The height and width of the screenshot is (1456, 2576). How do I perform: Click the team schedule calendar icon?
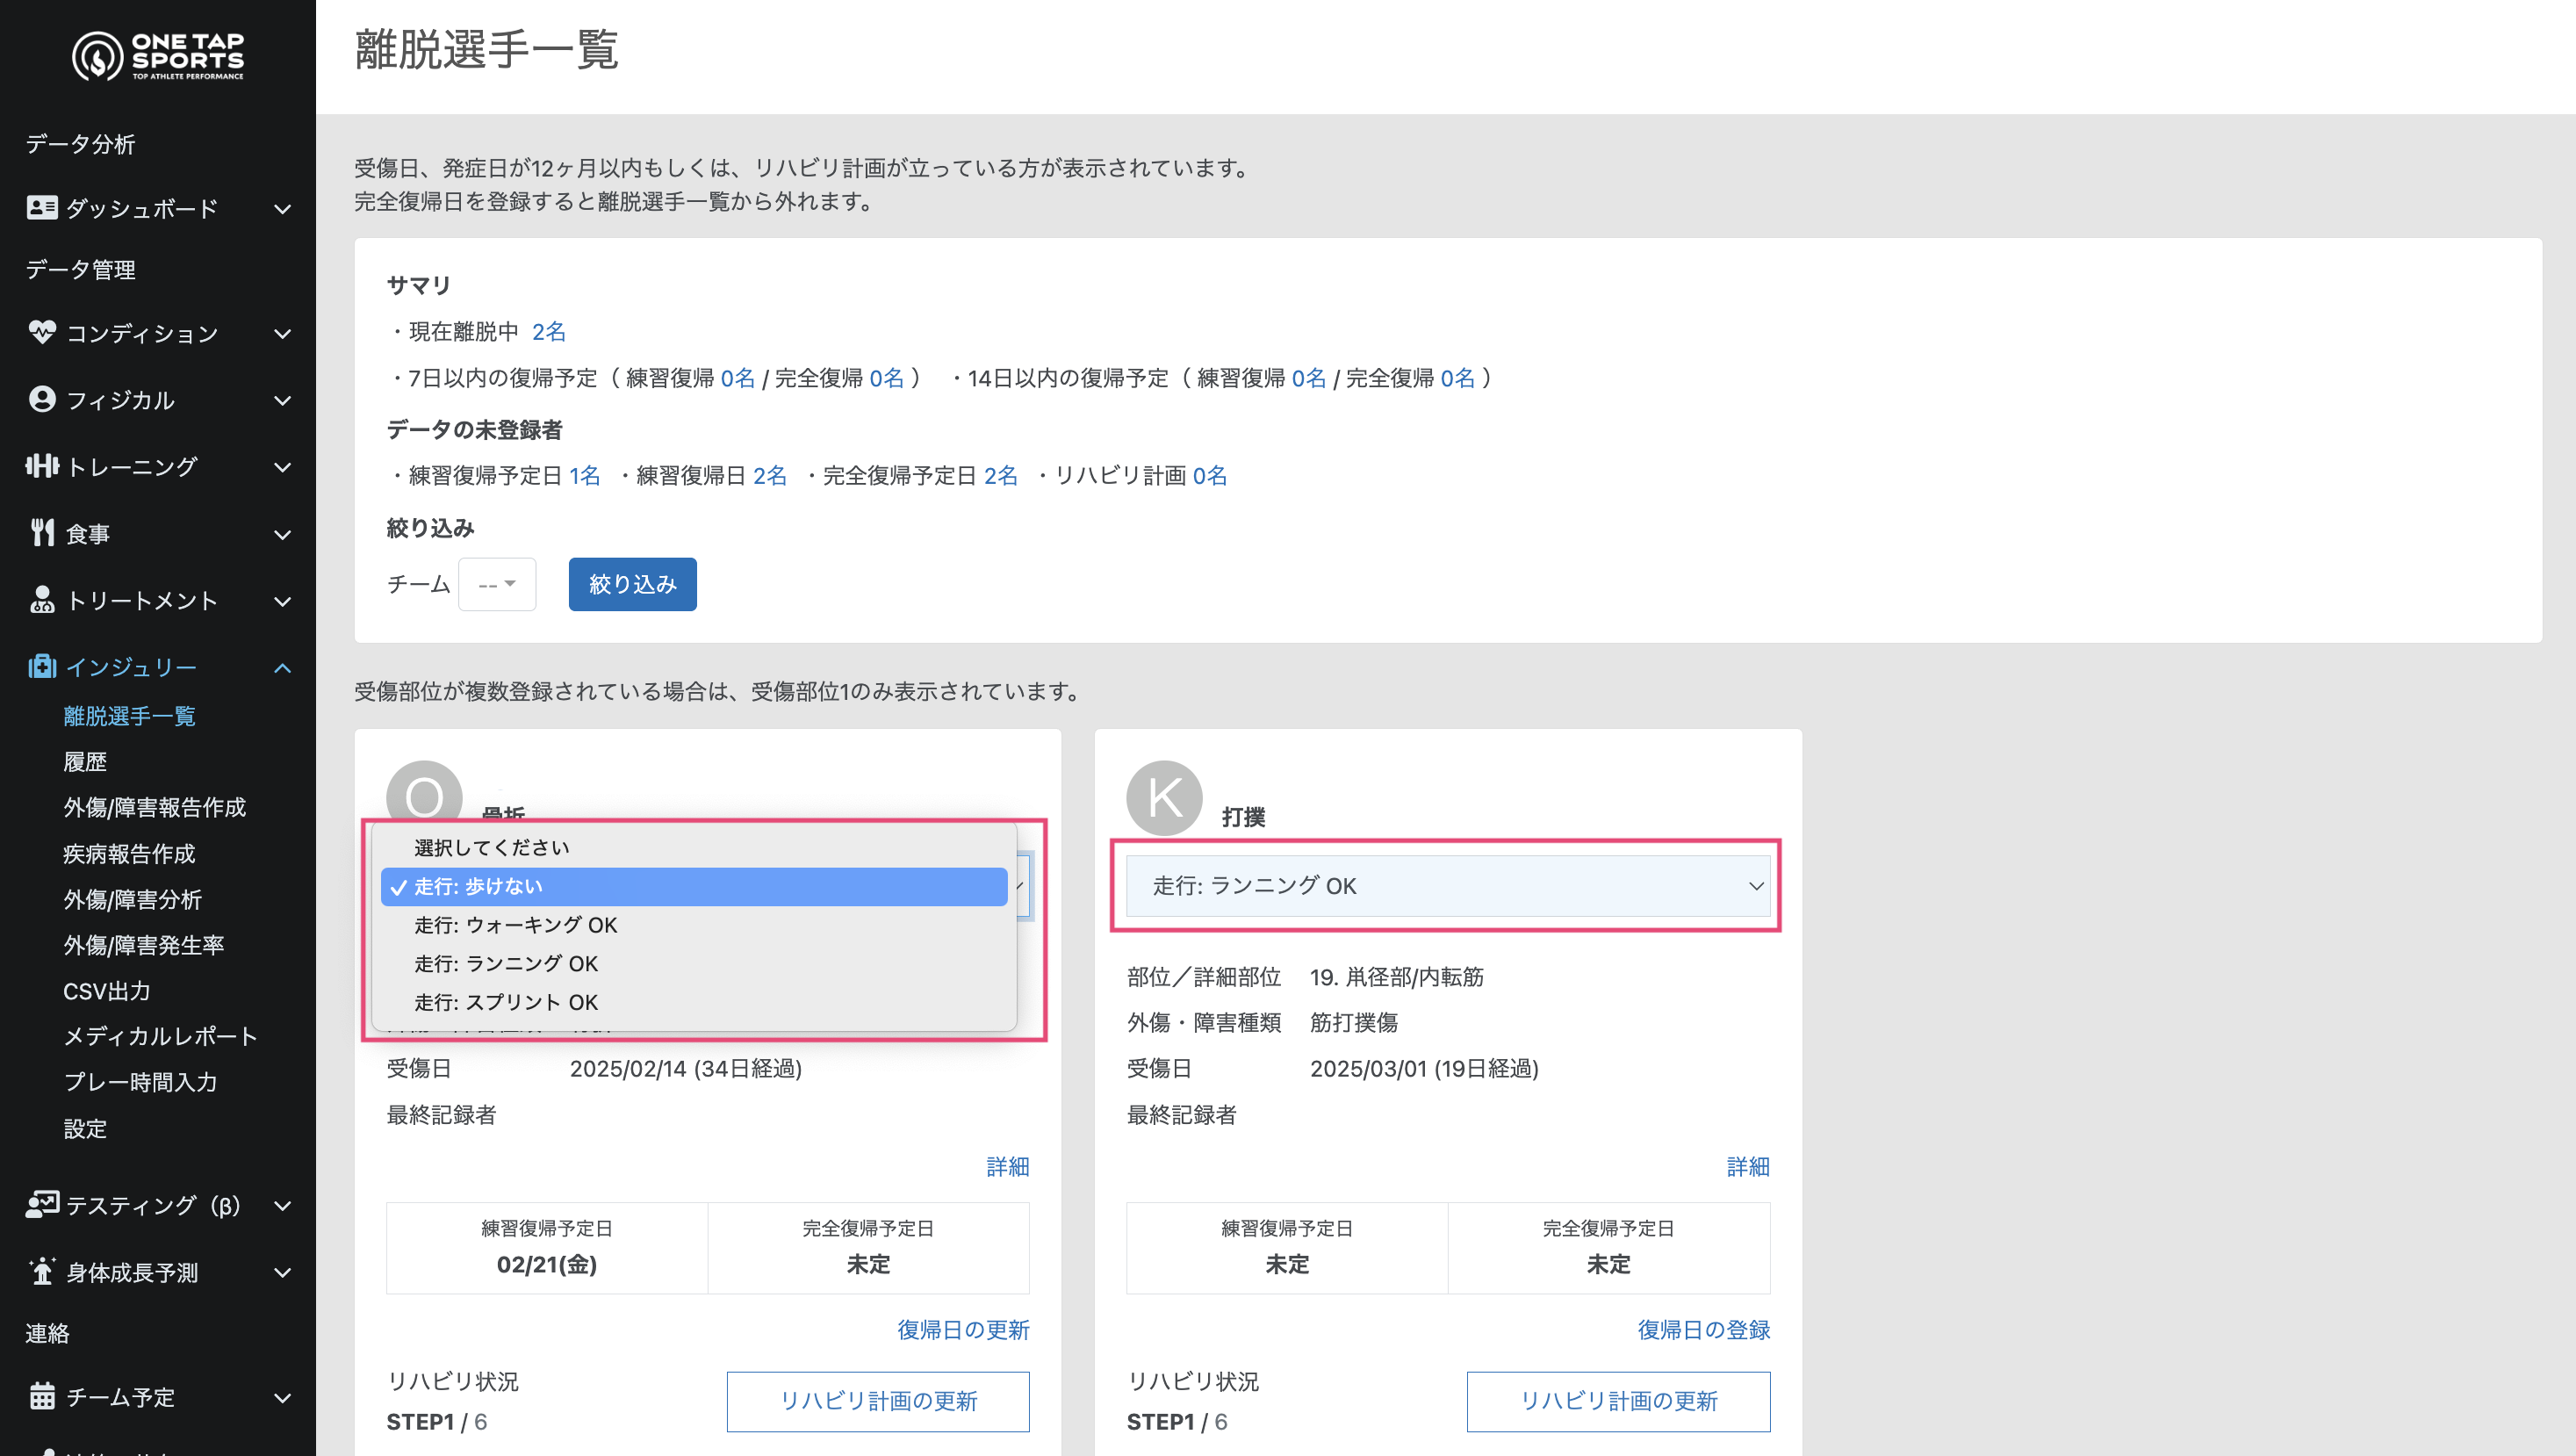[41, 1396]
